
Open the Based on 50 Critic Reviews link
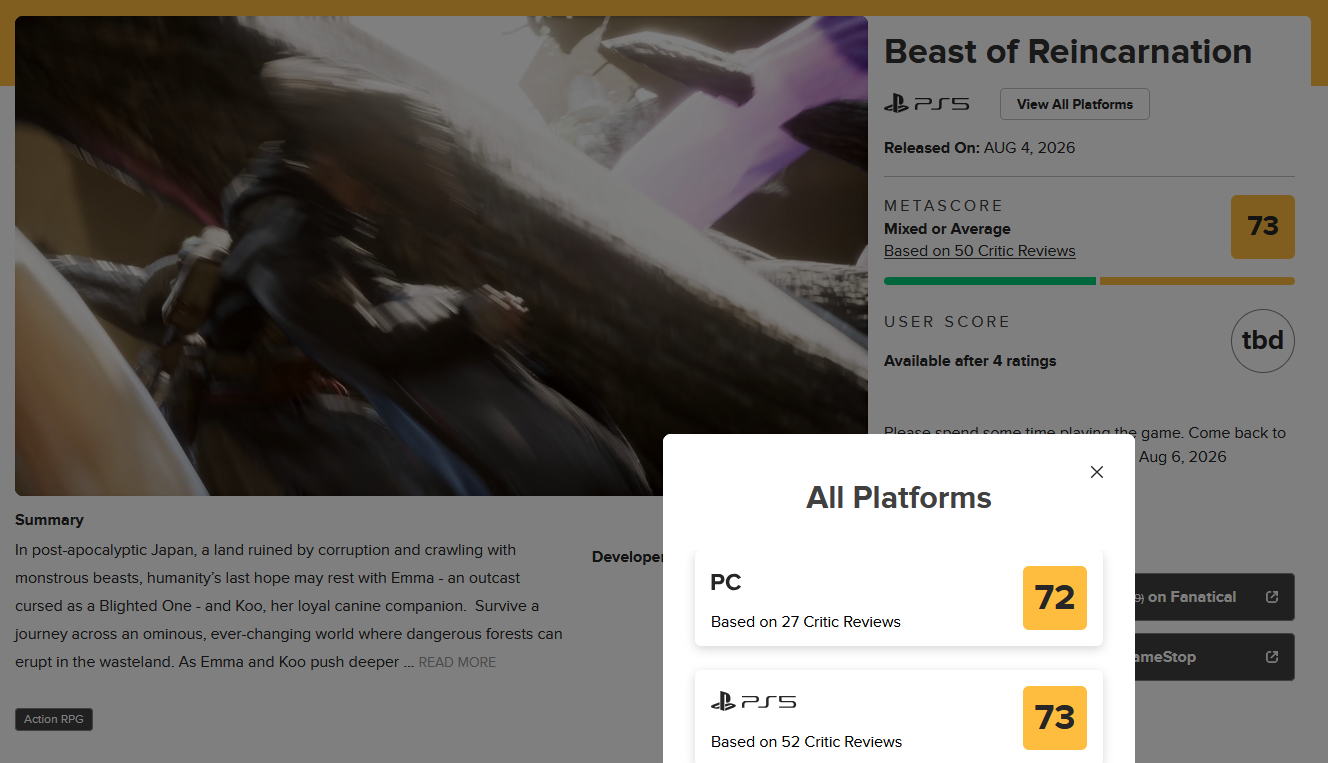coord(980,251)
